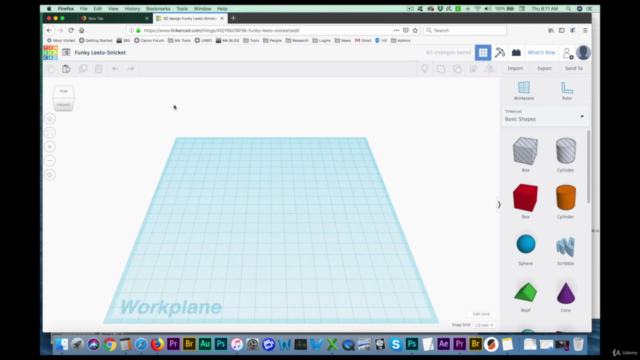The image size is (640, 360).
Task: Click the TOP face of view cube
Action: (64, 91)
